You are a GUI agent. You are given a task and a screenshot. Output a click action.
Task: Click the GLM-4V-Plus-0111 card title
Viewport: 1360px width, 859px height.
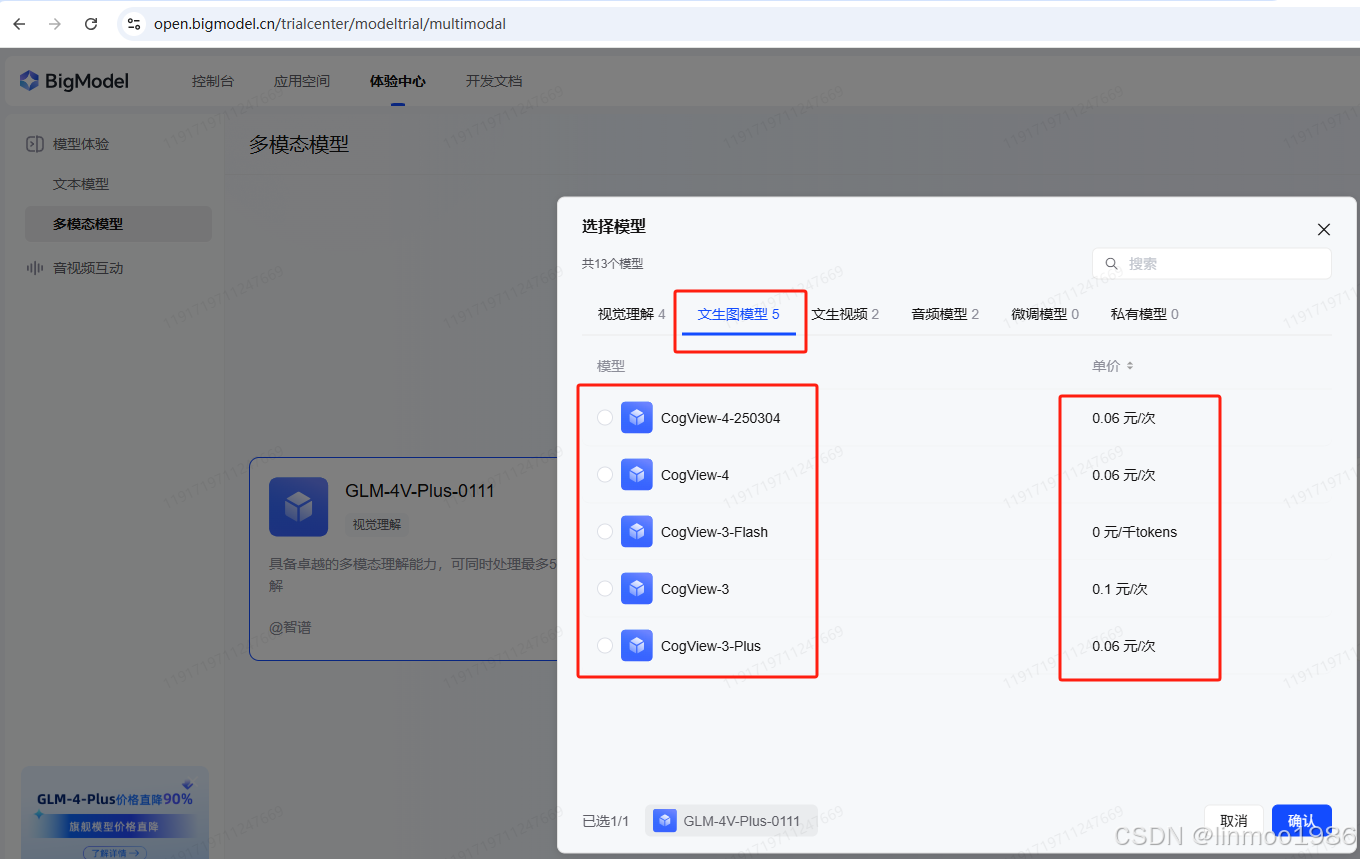(420, 491)
